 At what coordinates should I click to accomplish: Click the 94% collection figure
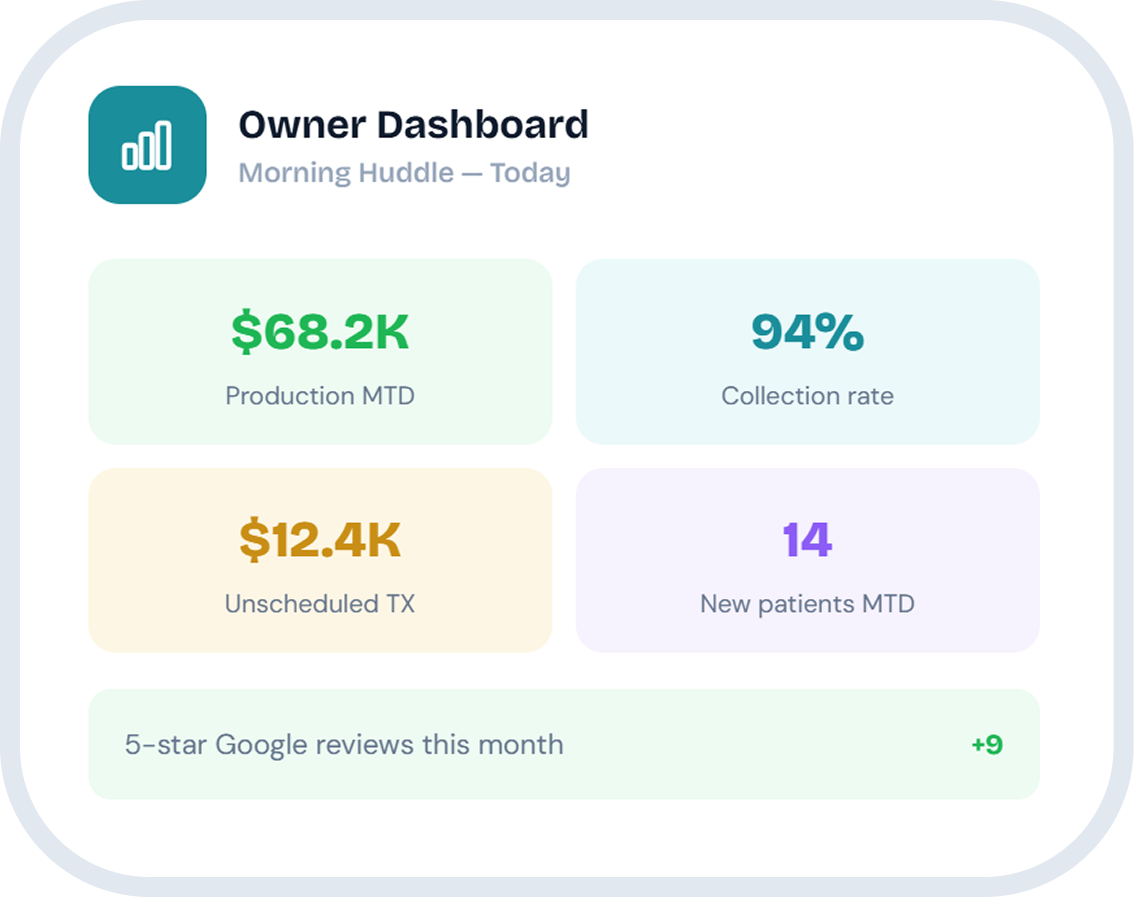[807, 332]
